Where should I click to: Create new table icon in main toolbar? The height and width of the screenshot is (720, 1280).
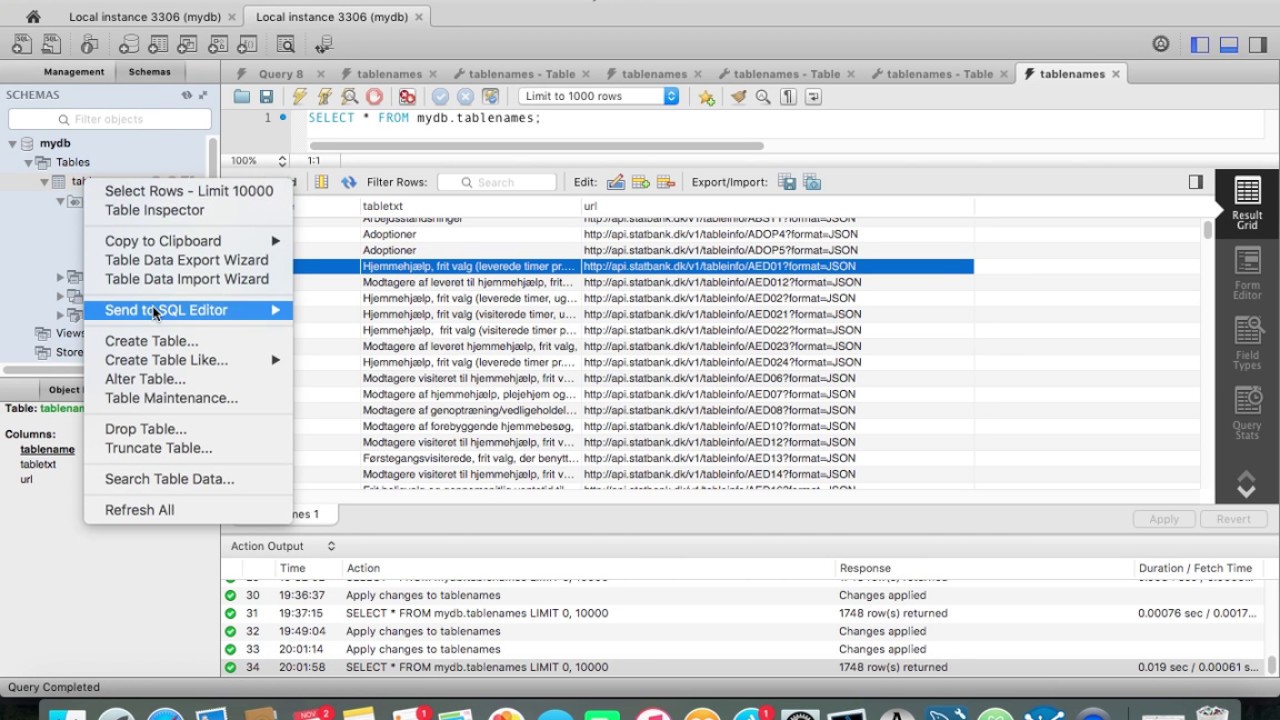click(x=158, y=44)
